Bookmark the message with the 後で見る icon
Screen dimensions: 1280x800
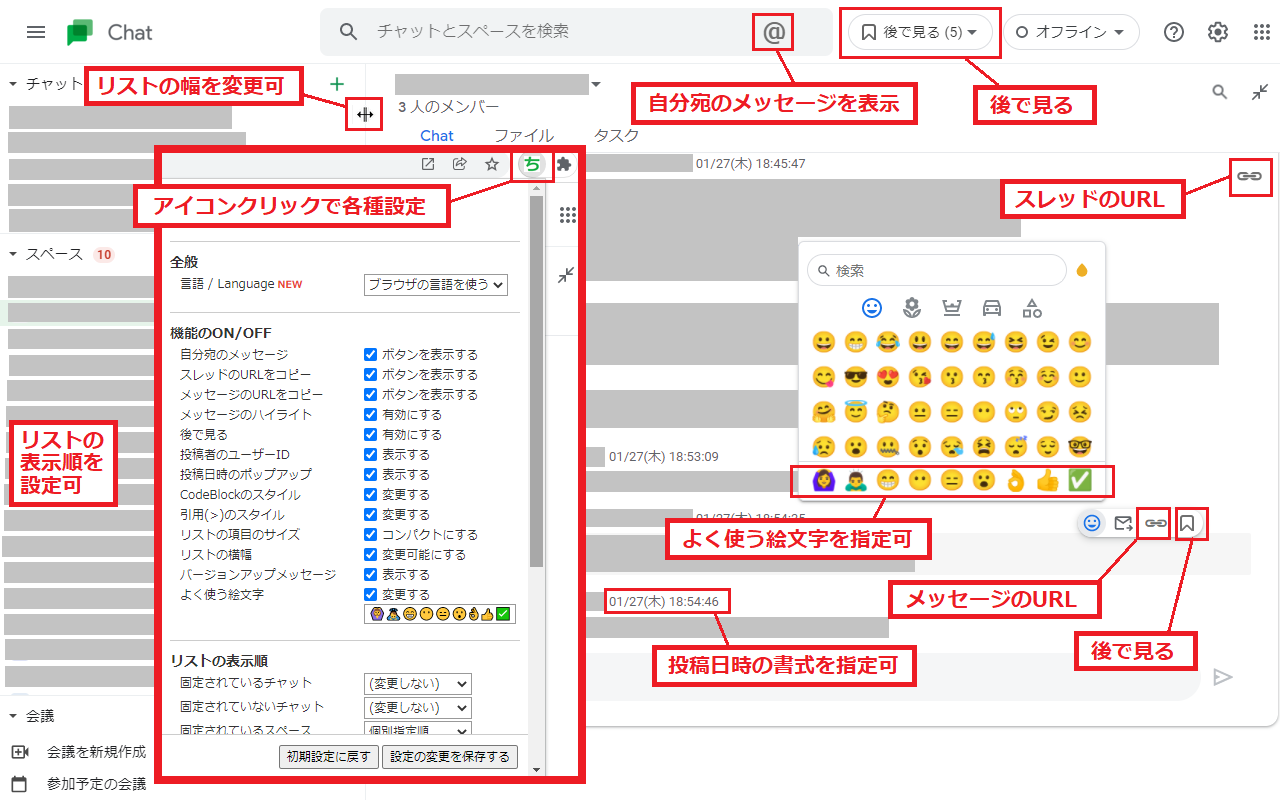(1191, 523)
